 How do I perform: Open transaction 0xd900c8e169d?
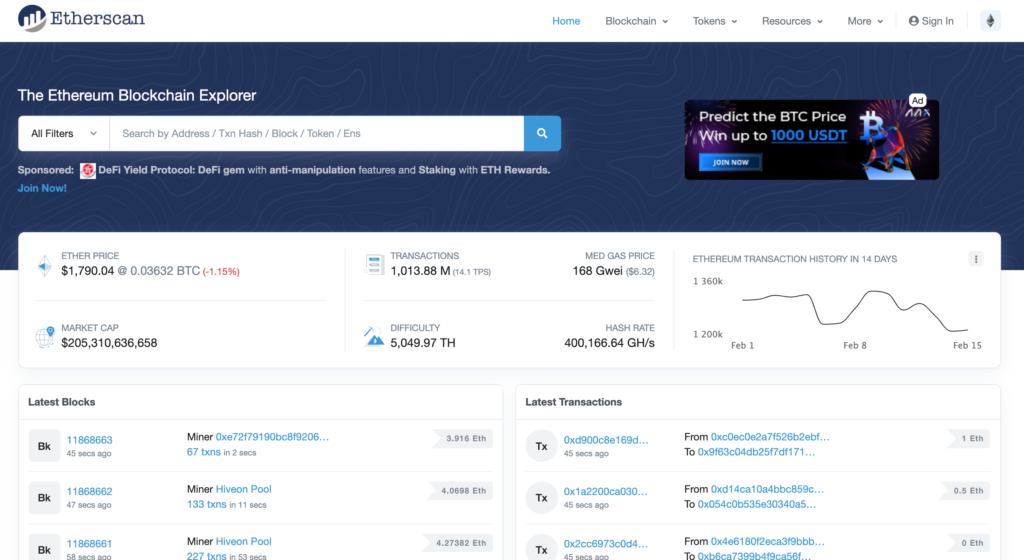606,440
